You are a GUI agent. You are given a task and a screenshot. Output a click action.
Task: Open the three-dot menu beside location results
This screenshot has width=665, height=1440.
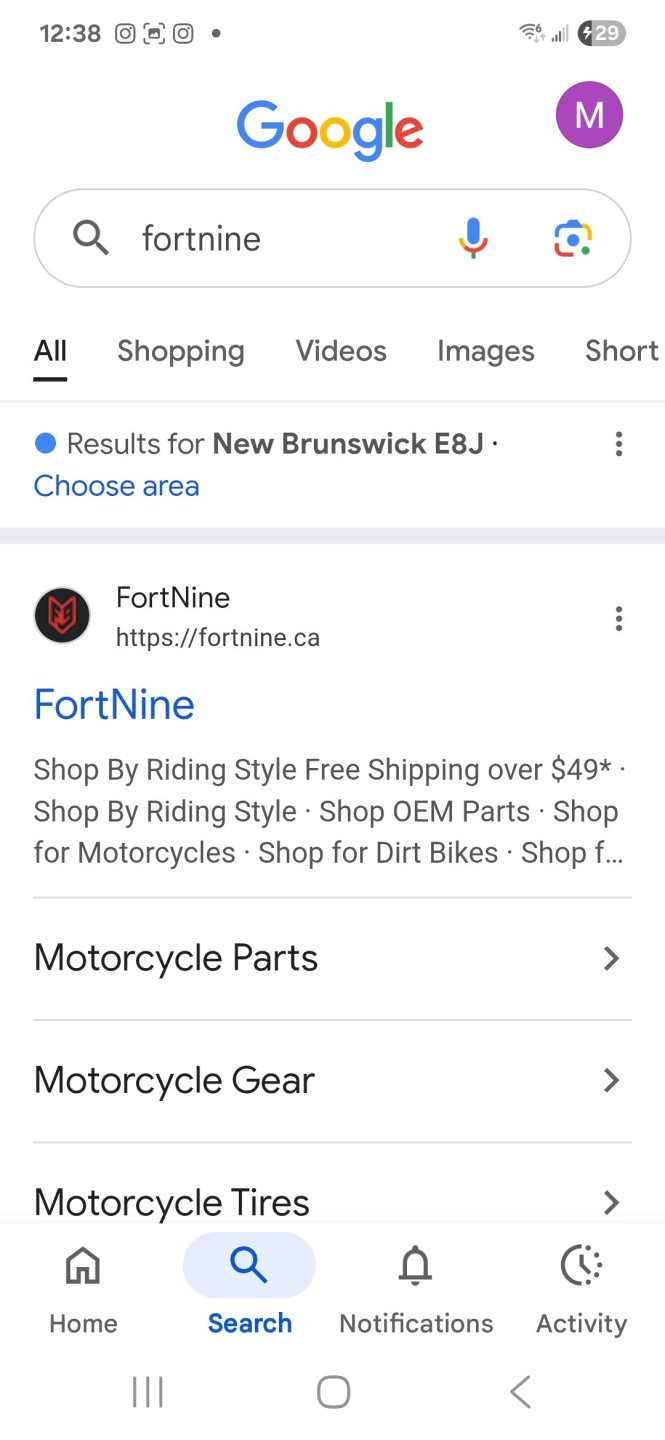[x=619, y=444]
